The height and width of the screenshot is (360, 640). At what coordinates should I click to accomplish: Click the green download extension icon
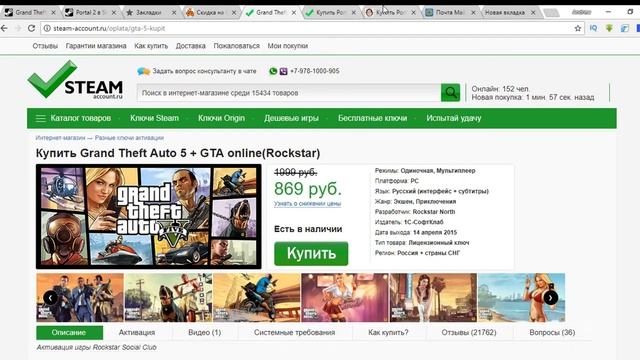pos(609,28)
